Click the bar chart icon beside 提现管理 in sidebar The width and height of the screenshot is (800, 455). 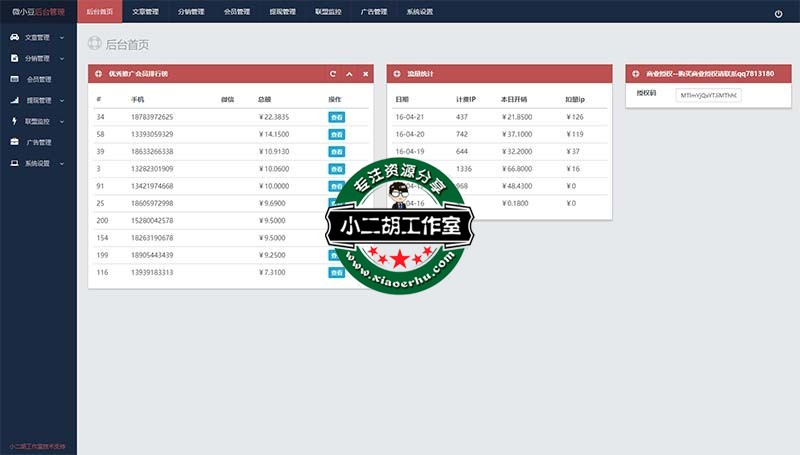click(x=14, y=100)
